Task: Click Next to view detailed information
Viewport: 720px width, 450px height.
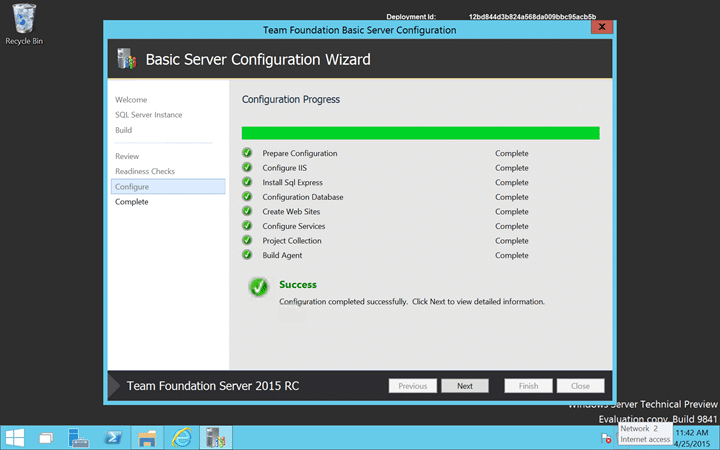Action: [x=465, y=386]
